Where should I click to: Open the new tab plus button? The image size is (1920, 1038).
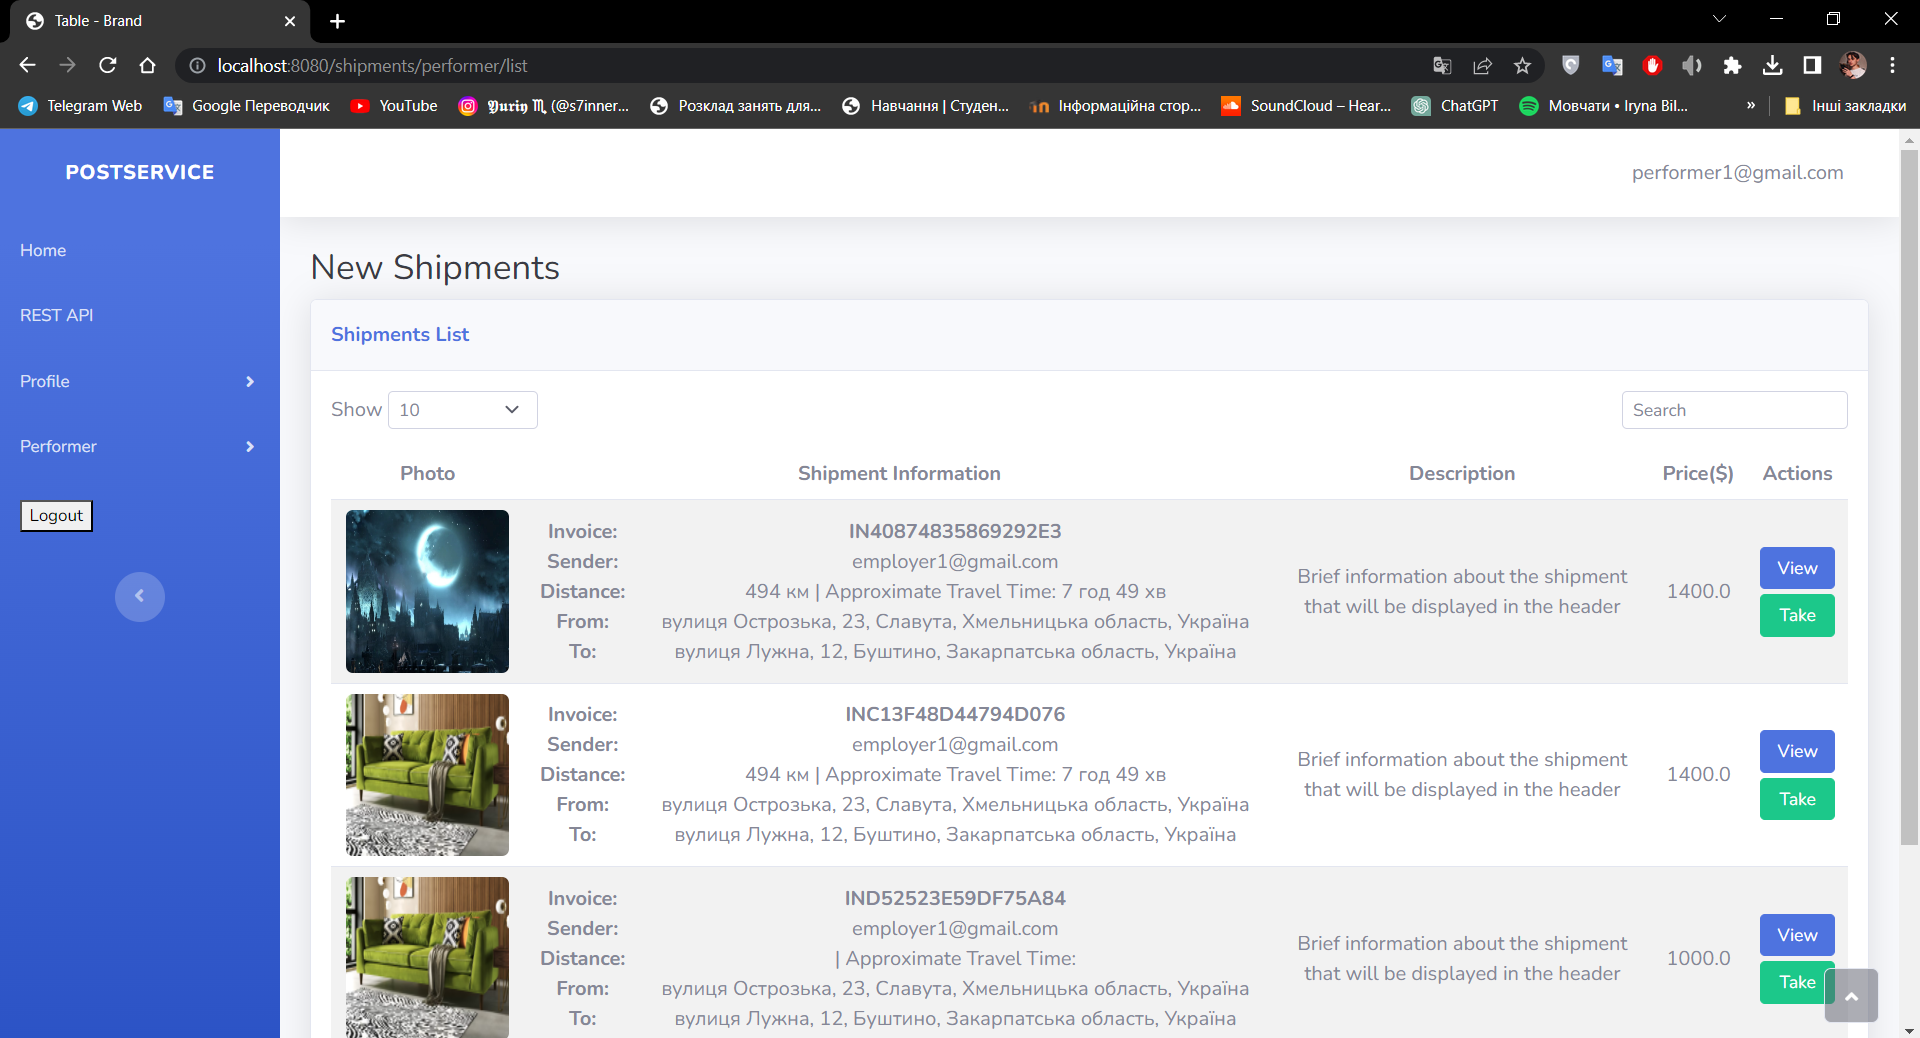(337, 21)
